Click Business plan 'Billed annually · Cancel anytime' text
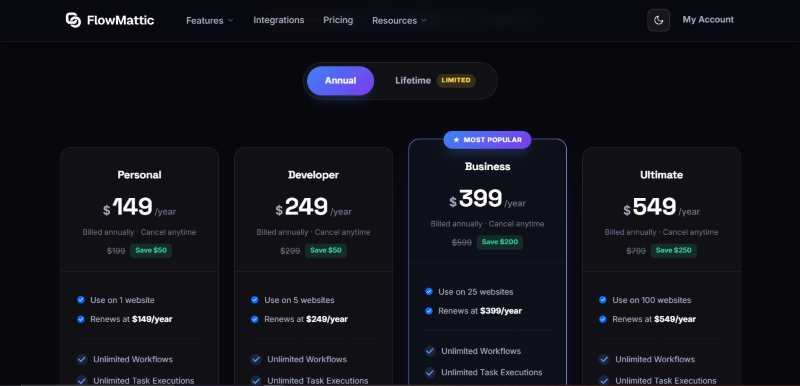Viewport: 800px width, 386px height. [x=487, y=224]
